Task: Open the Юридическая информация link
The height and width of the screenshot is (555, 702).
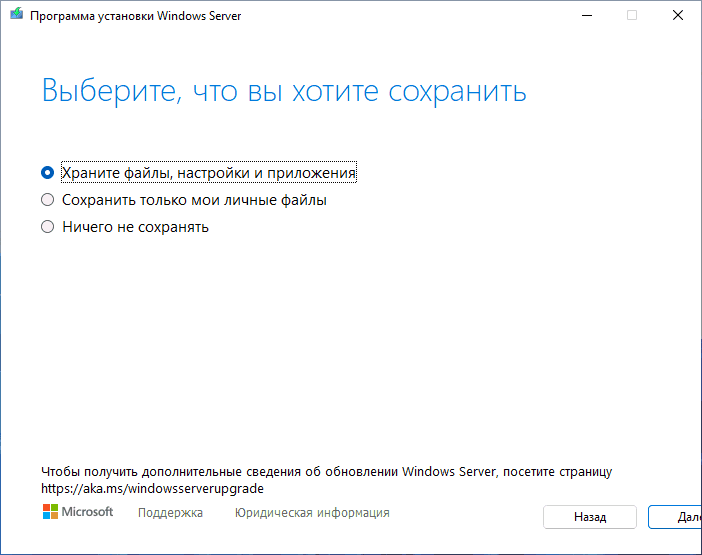Action: point(312,512)
